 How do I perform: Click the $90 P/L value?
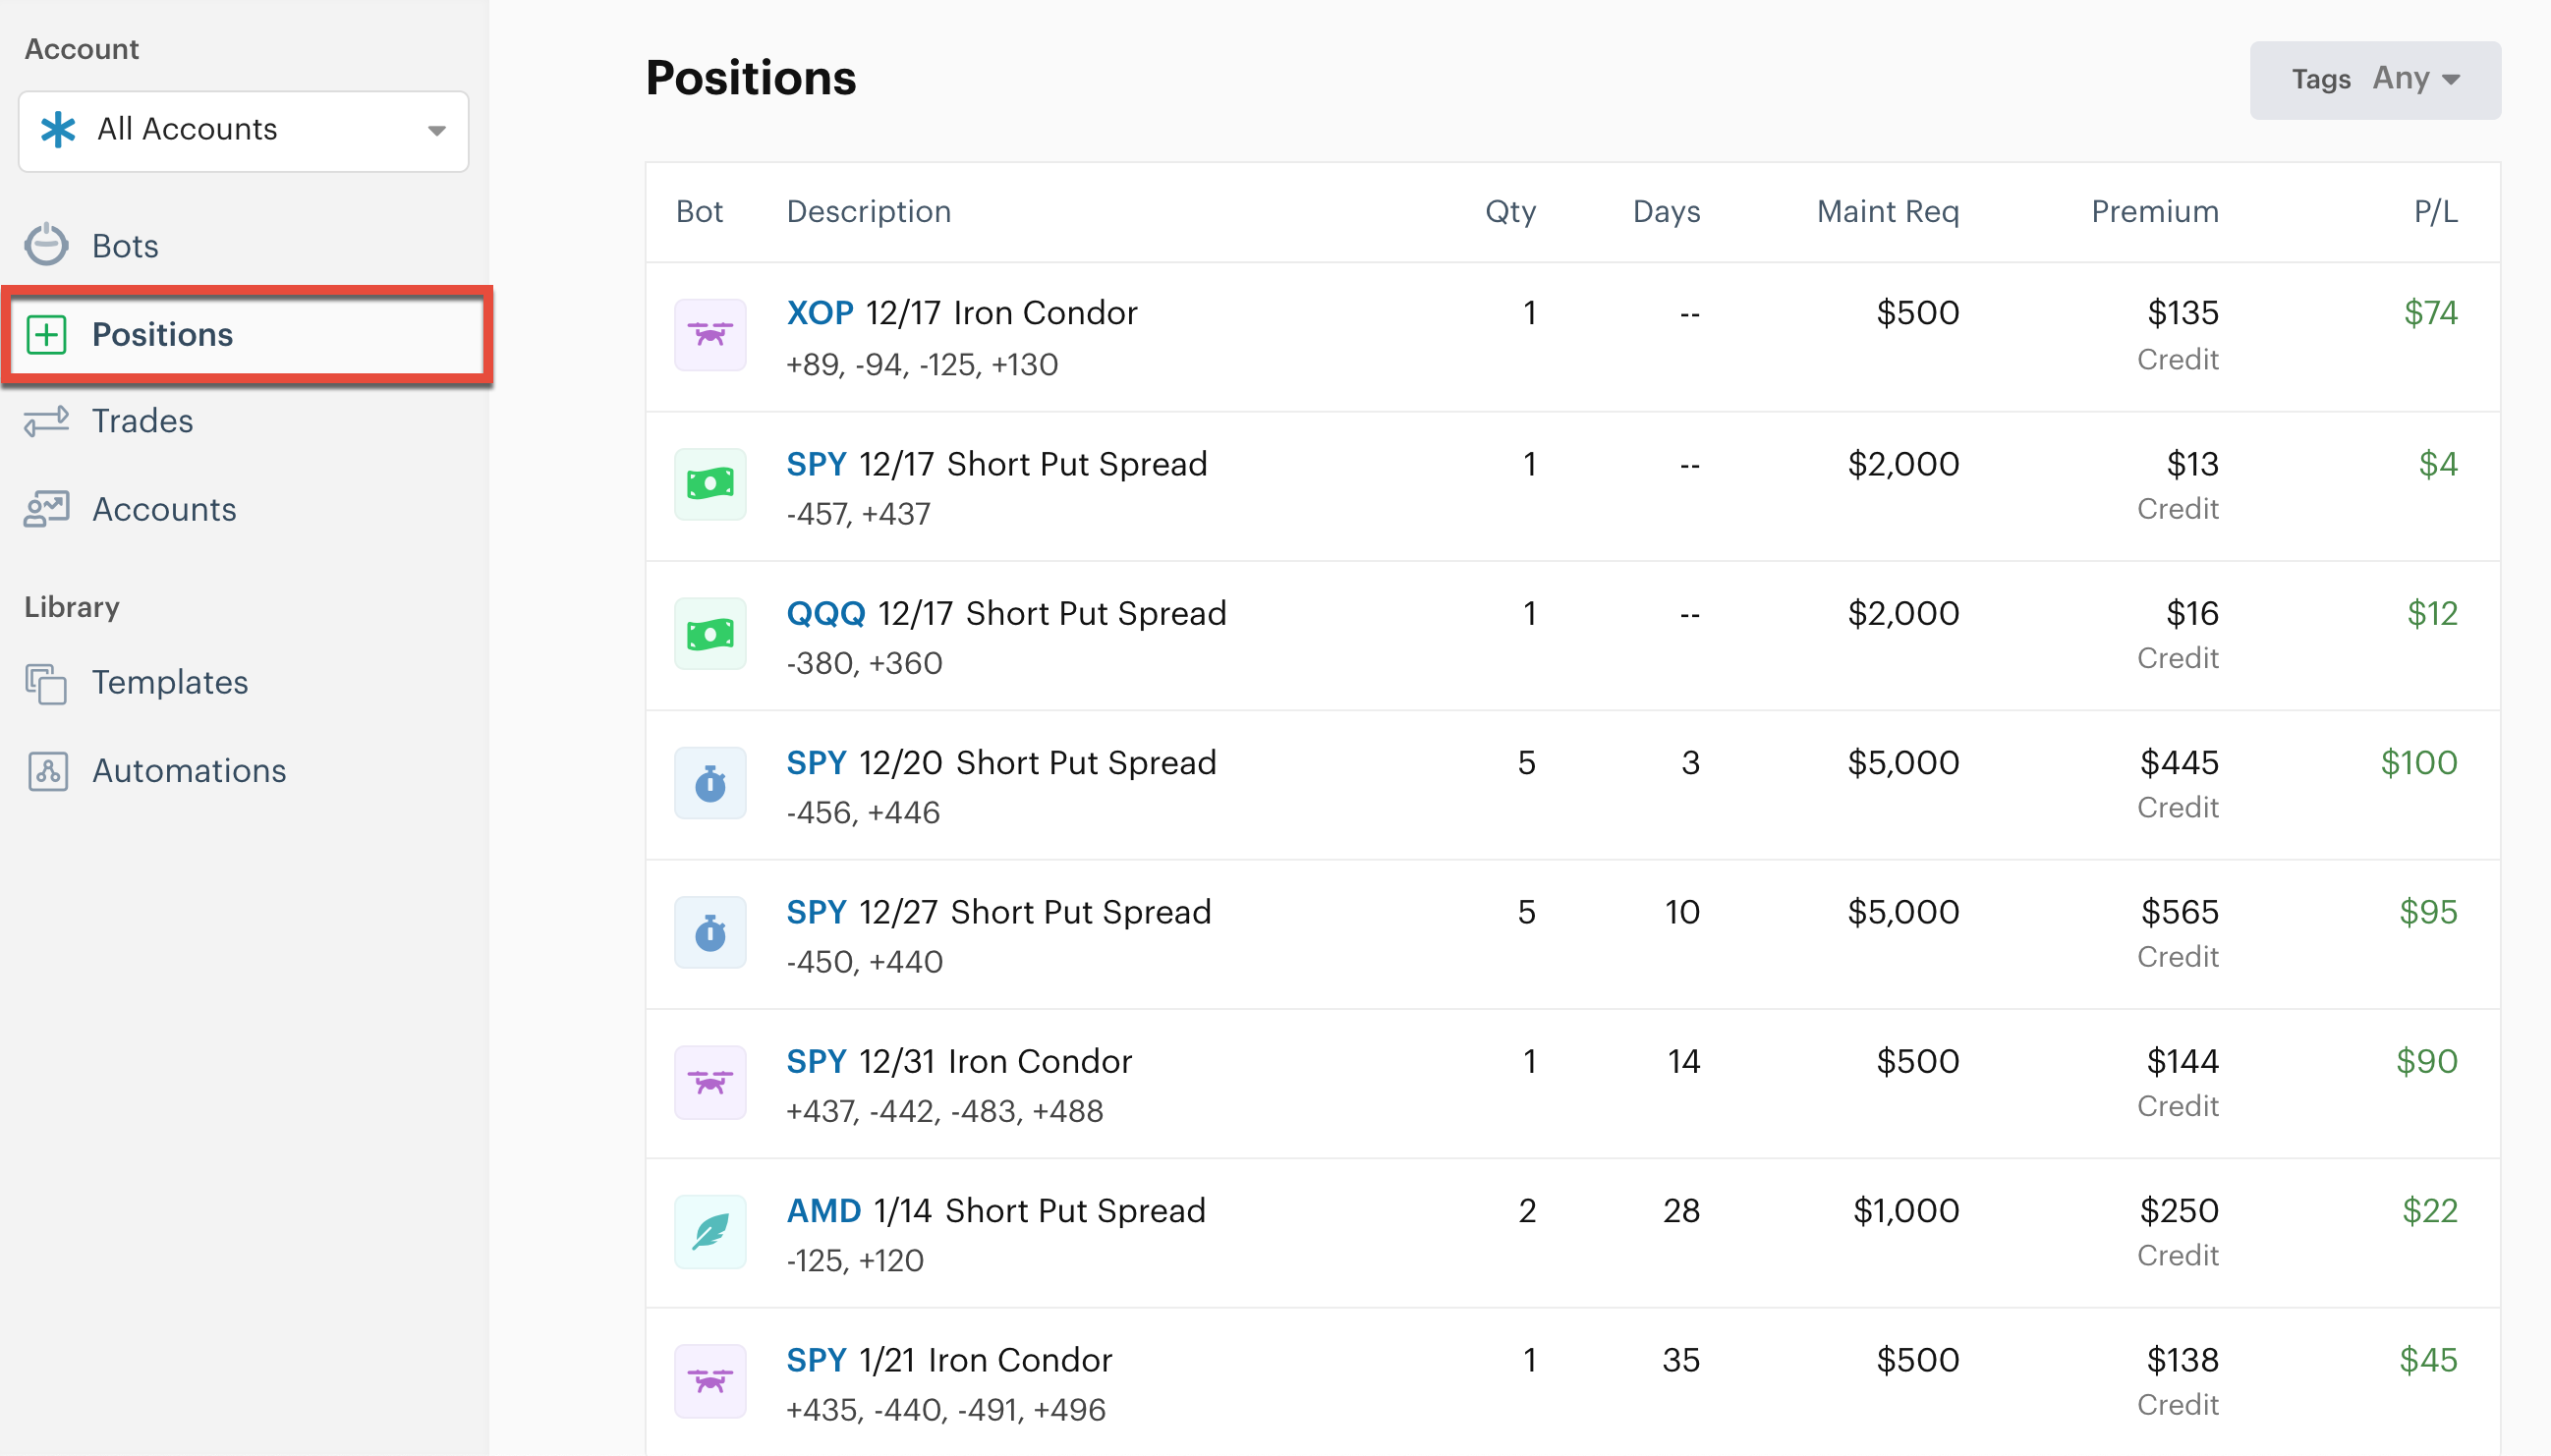2426,1061
